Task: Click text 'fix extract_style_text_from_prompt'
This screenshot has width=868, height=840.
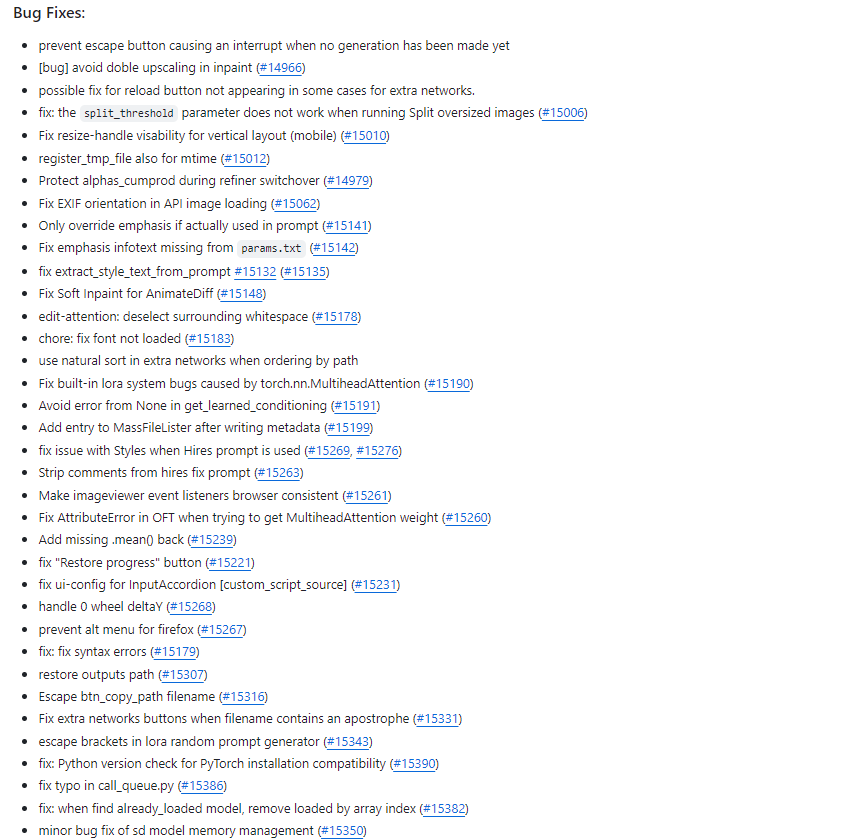Action: coord(135,272)
